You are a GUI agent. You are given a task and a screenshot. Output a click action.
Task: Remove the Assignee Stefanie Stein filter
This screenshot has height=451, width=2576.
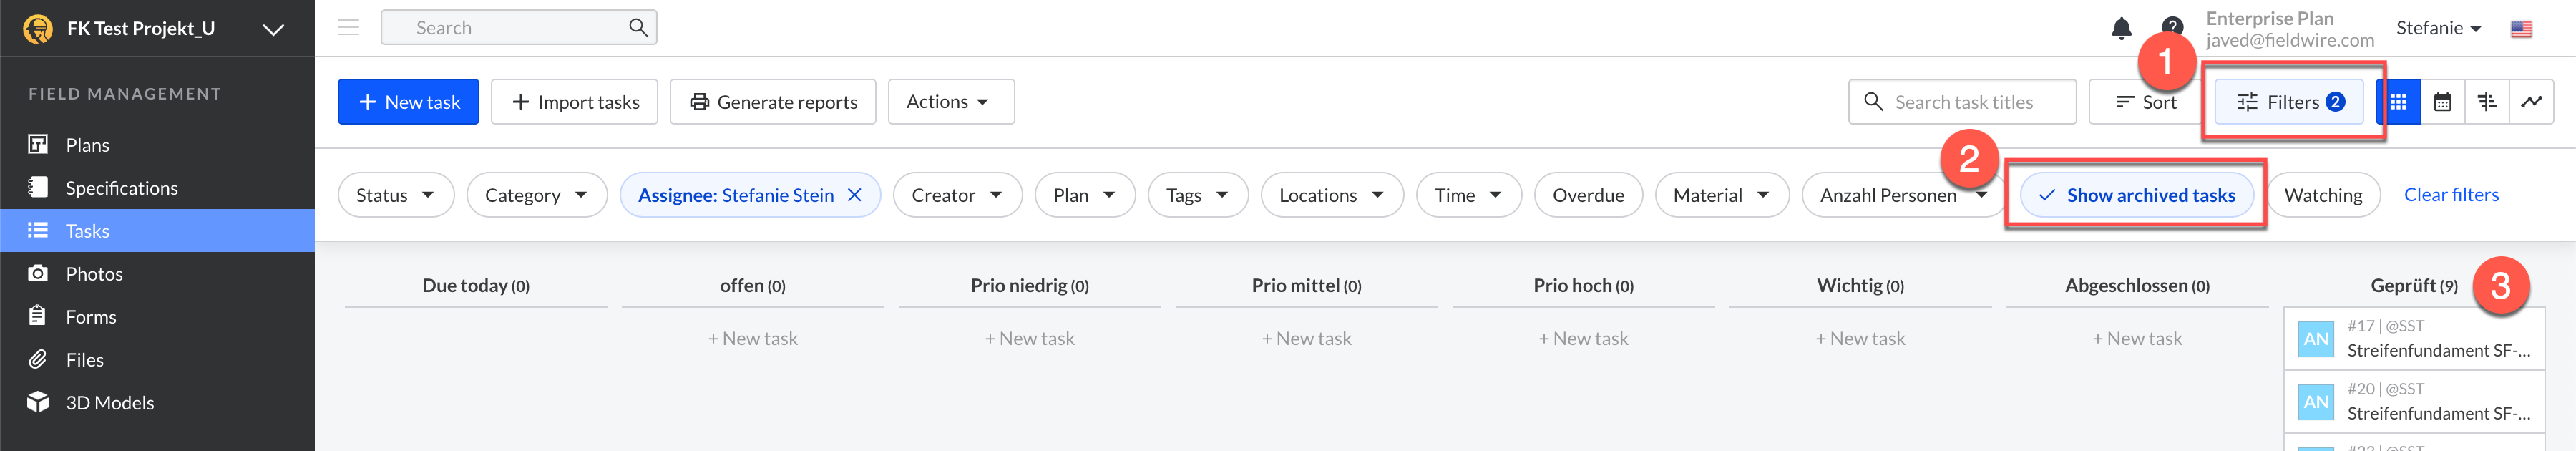(855, 195)
